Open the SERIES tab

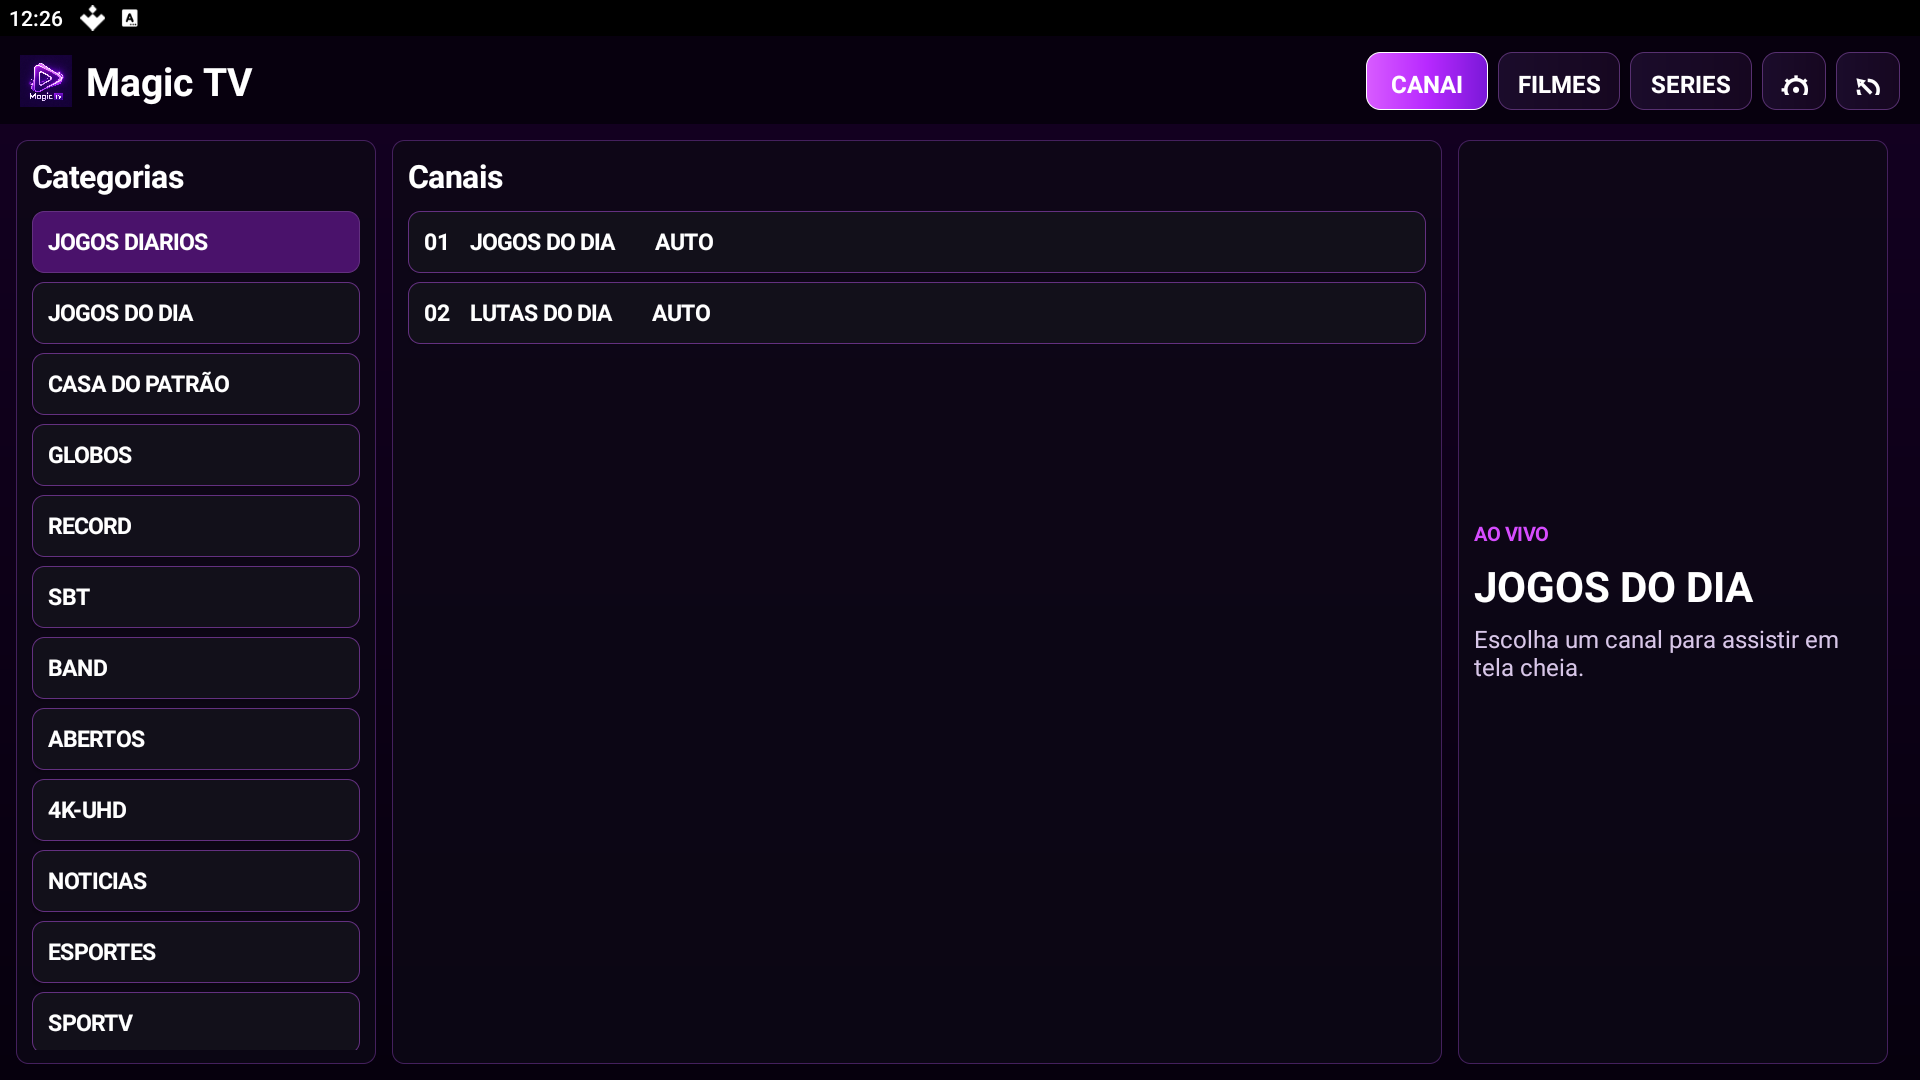point(1690,82)
